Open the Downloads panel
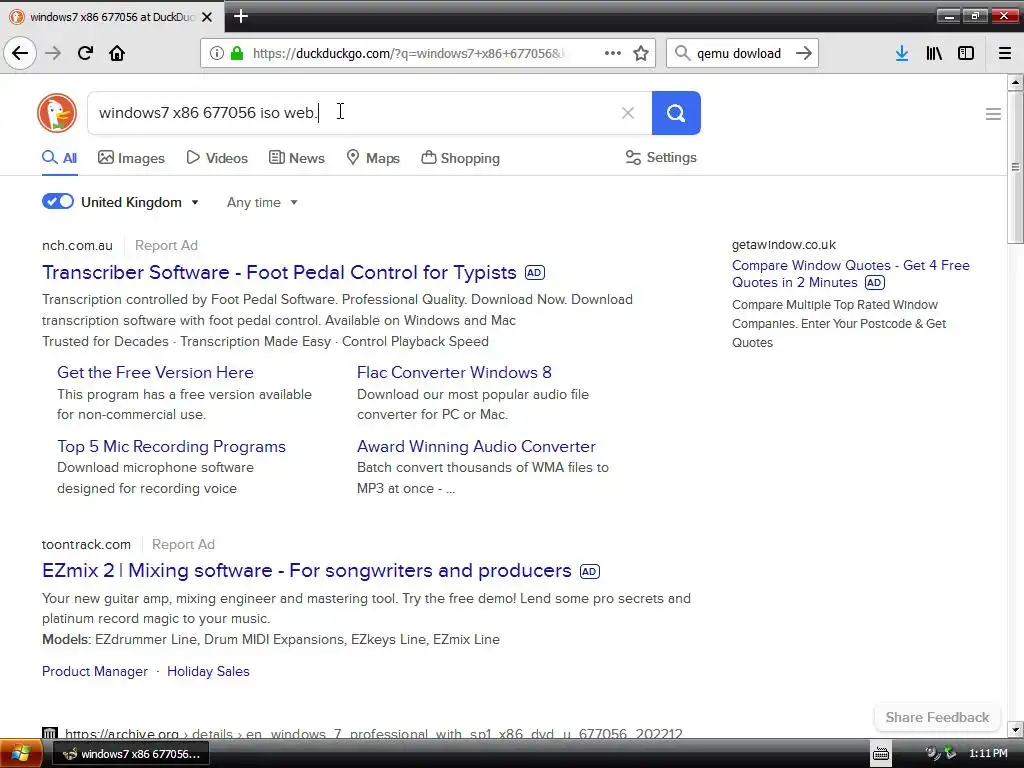This screenshot has width=1024, height=768. 902,53
